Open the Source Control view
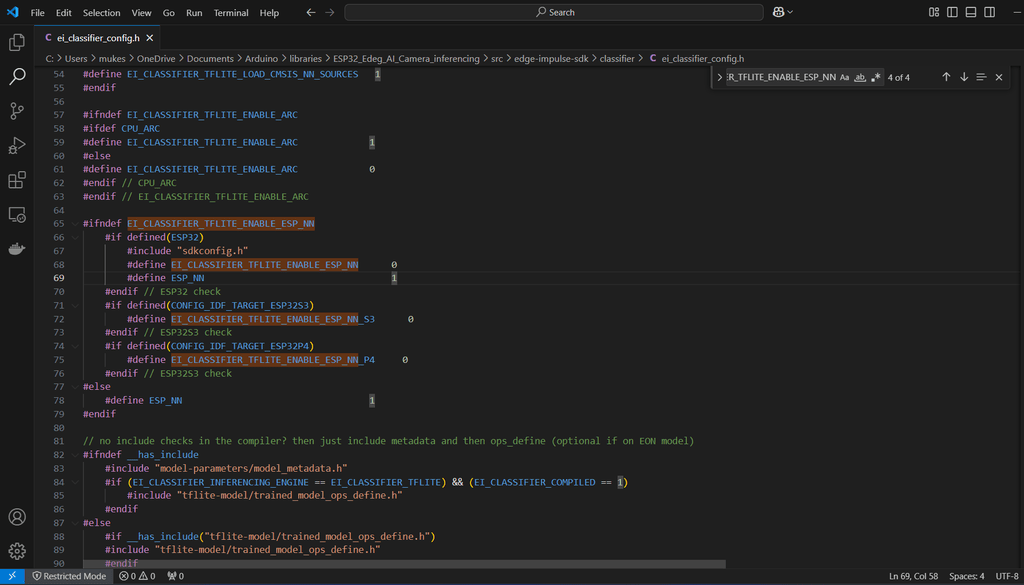The image size is (1024, 585). click(17, 111)
